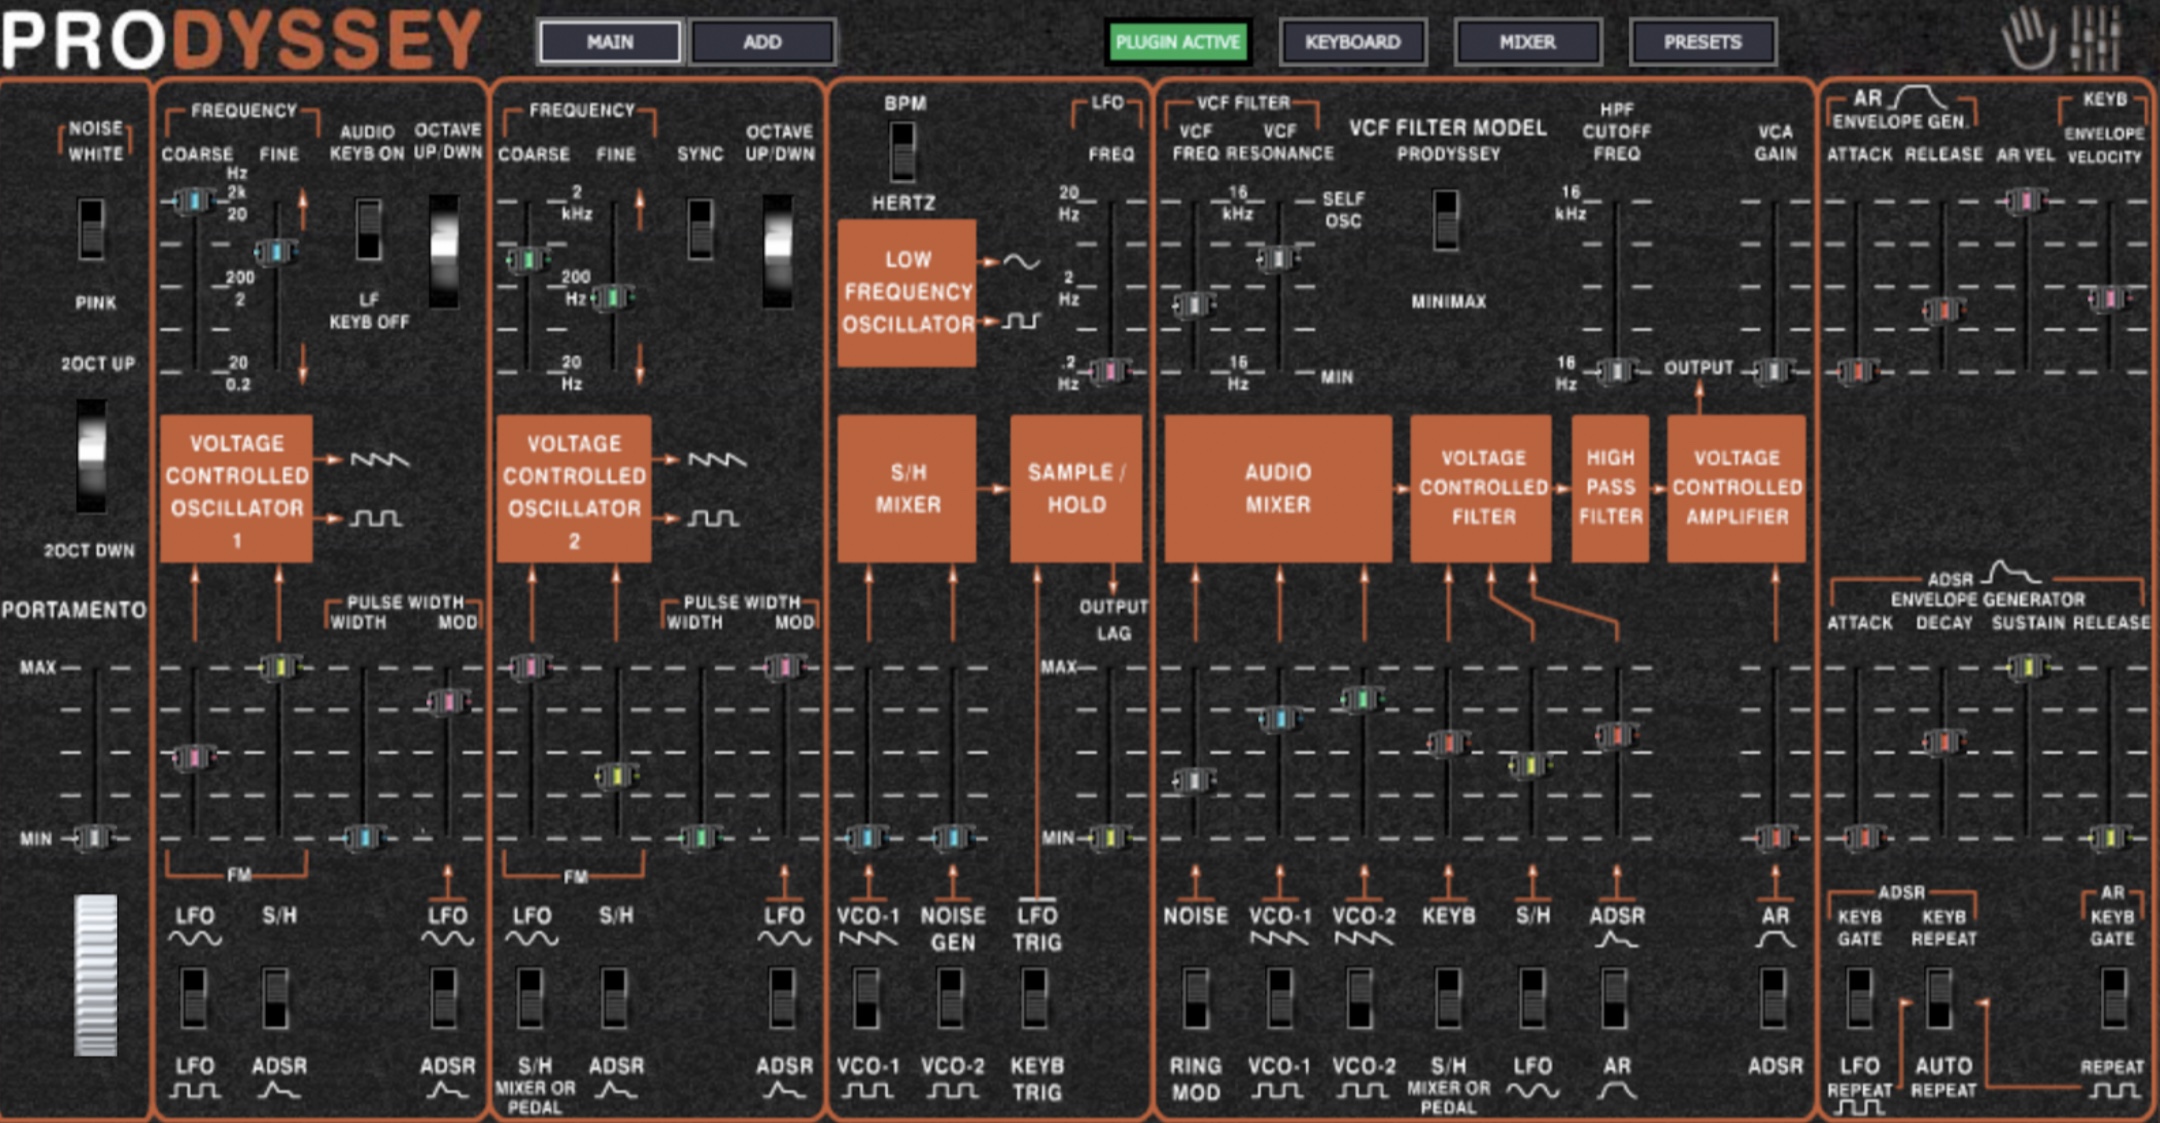Toggle the Ring Mod / Noise source switch
Image resolution: width=2160 pixels, height=1123 pixels.
[1195, 997]
